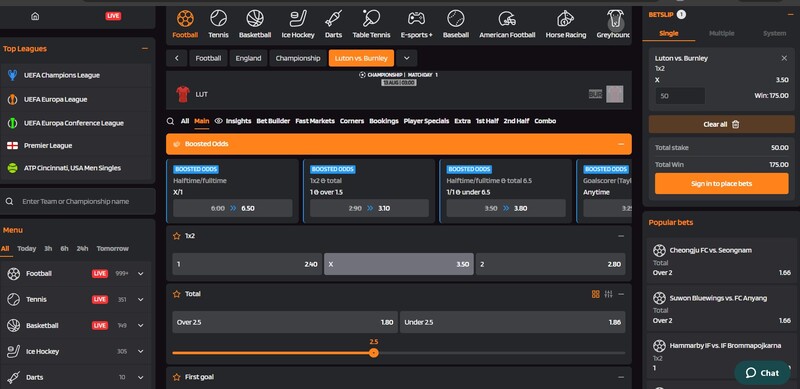Expand Darts in the Menu list

[x=141, y=377]
